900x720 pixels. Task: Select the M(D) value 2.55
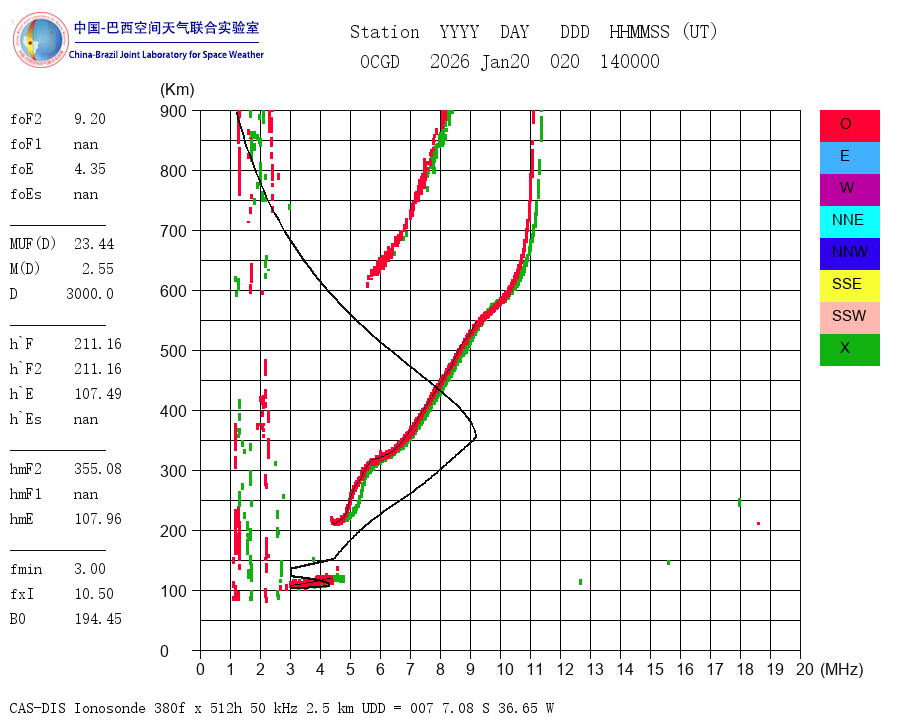pos(98,269)
